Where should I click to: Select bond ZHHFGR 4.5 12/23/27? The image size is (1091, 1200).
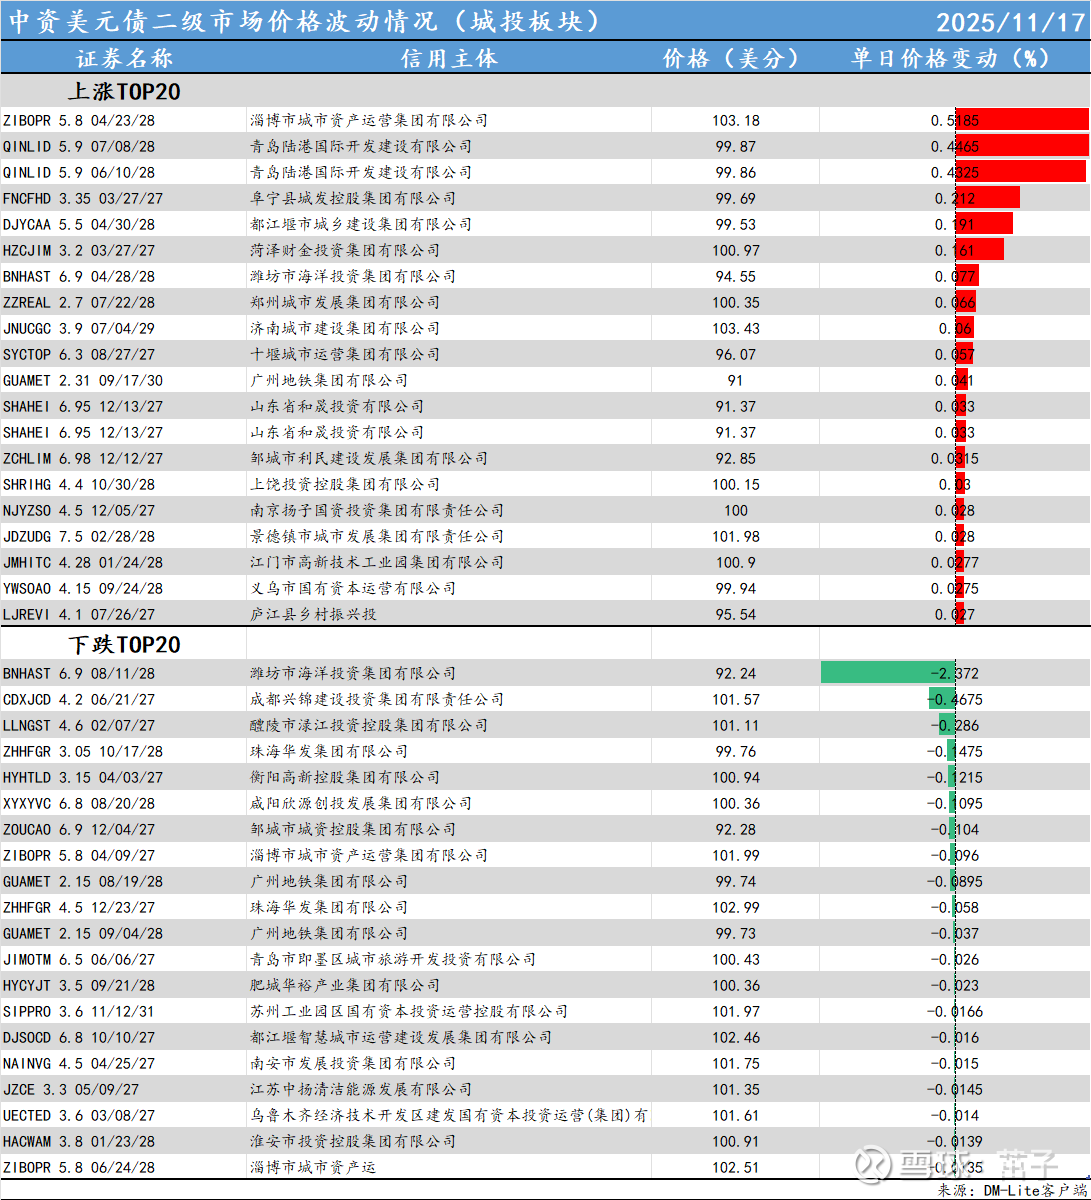(x=79, y=907)
